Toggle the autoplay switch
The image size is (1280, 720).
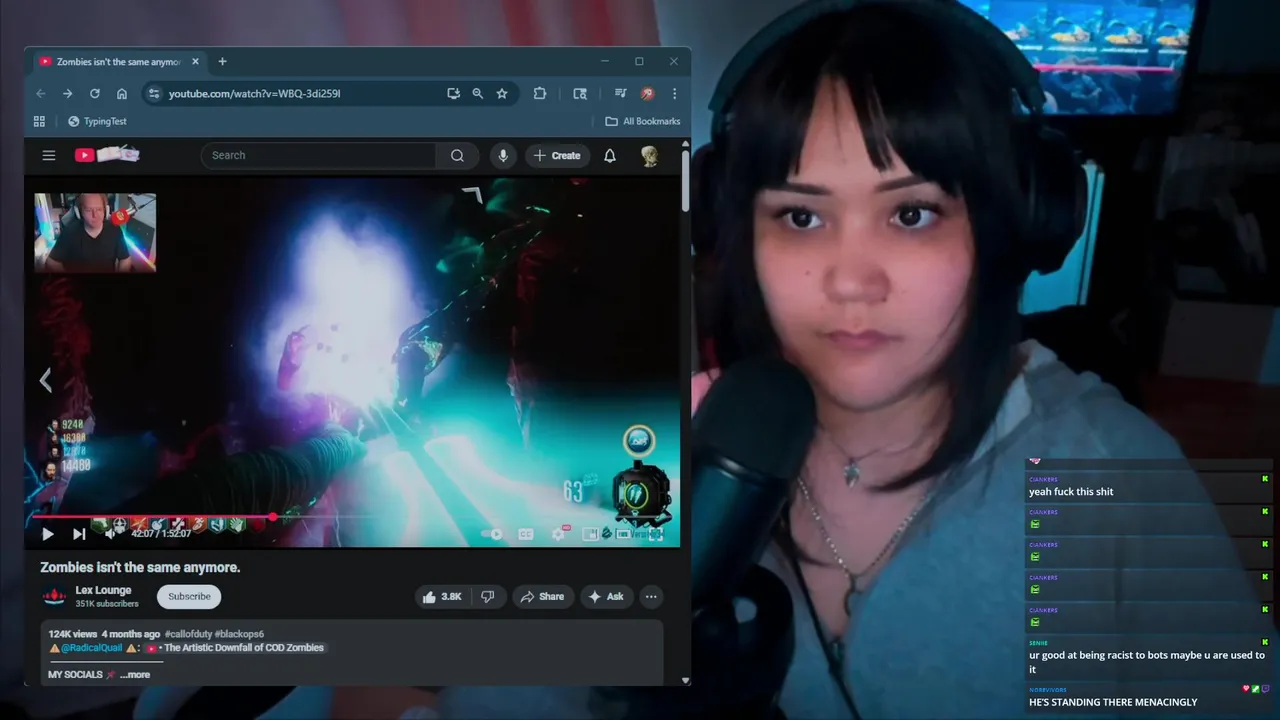492,534
